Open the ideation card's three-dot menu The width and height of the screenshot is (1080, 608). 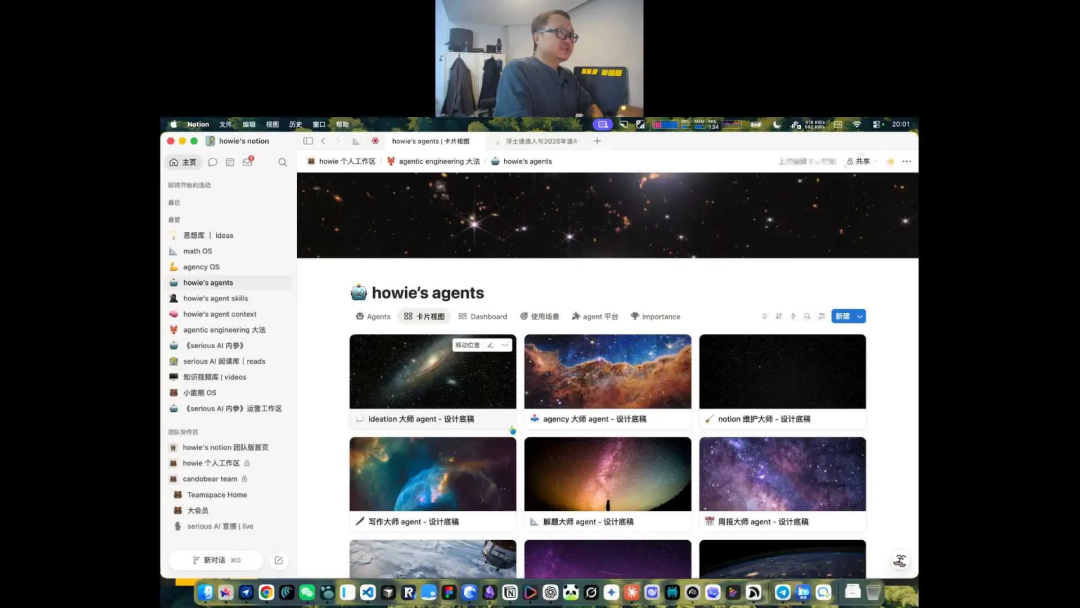505,345
